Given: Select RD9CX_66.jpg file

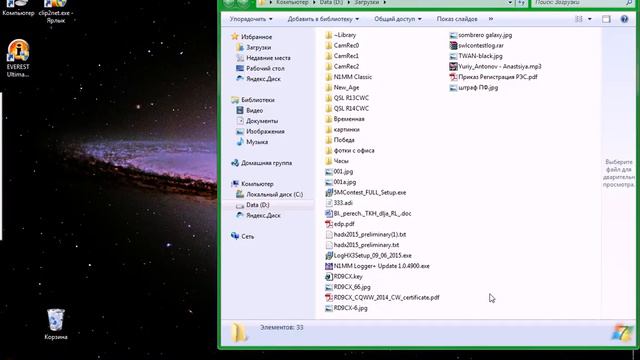Looking at the screenshot, I should 348,287.
